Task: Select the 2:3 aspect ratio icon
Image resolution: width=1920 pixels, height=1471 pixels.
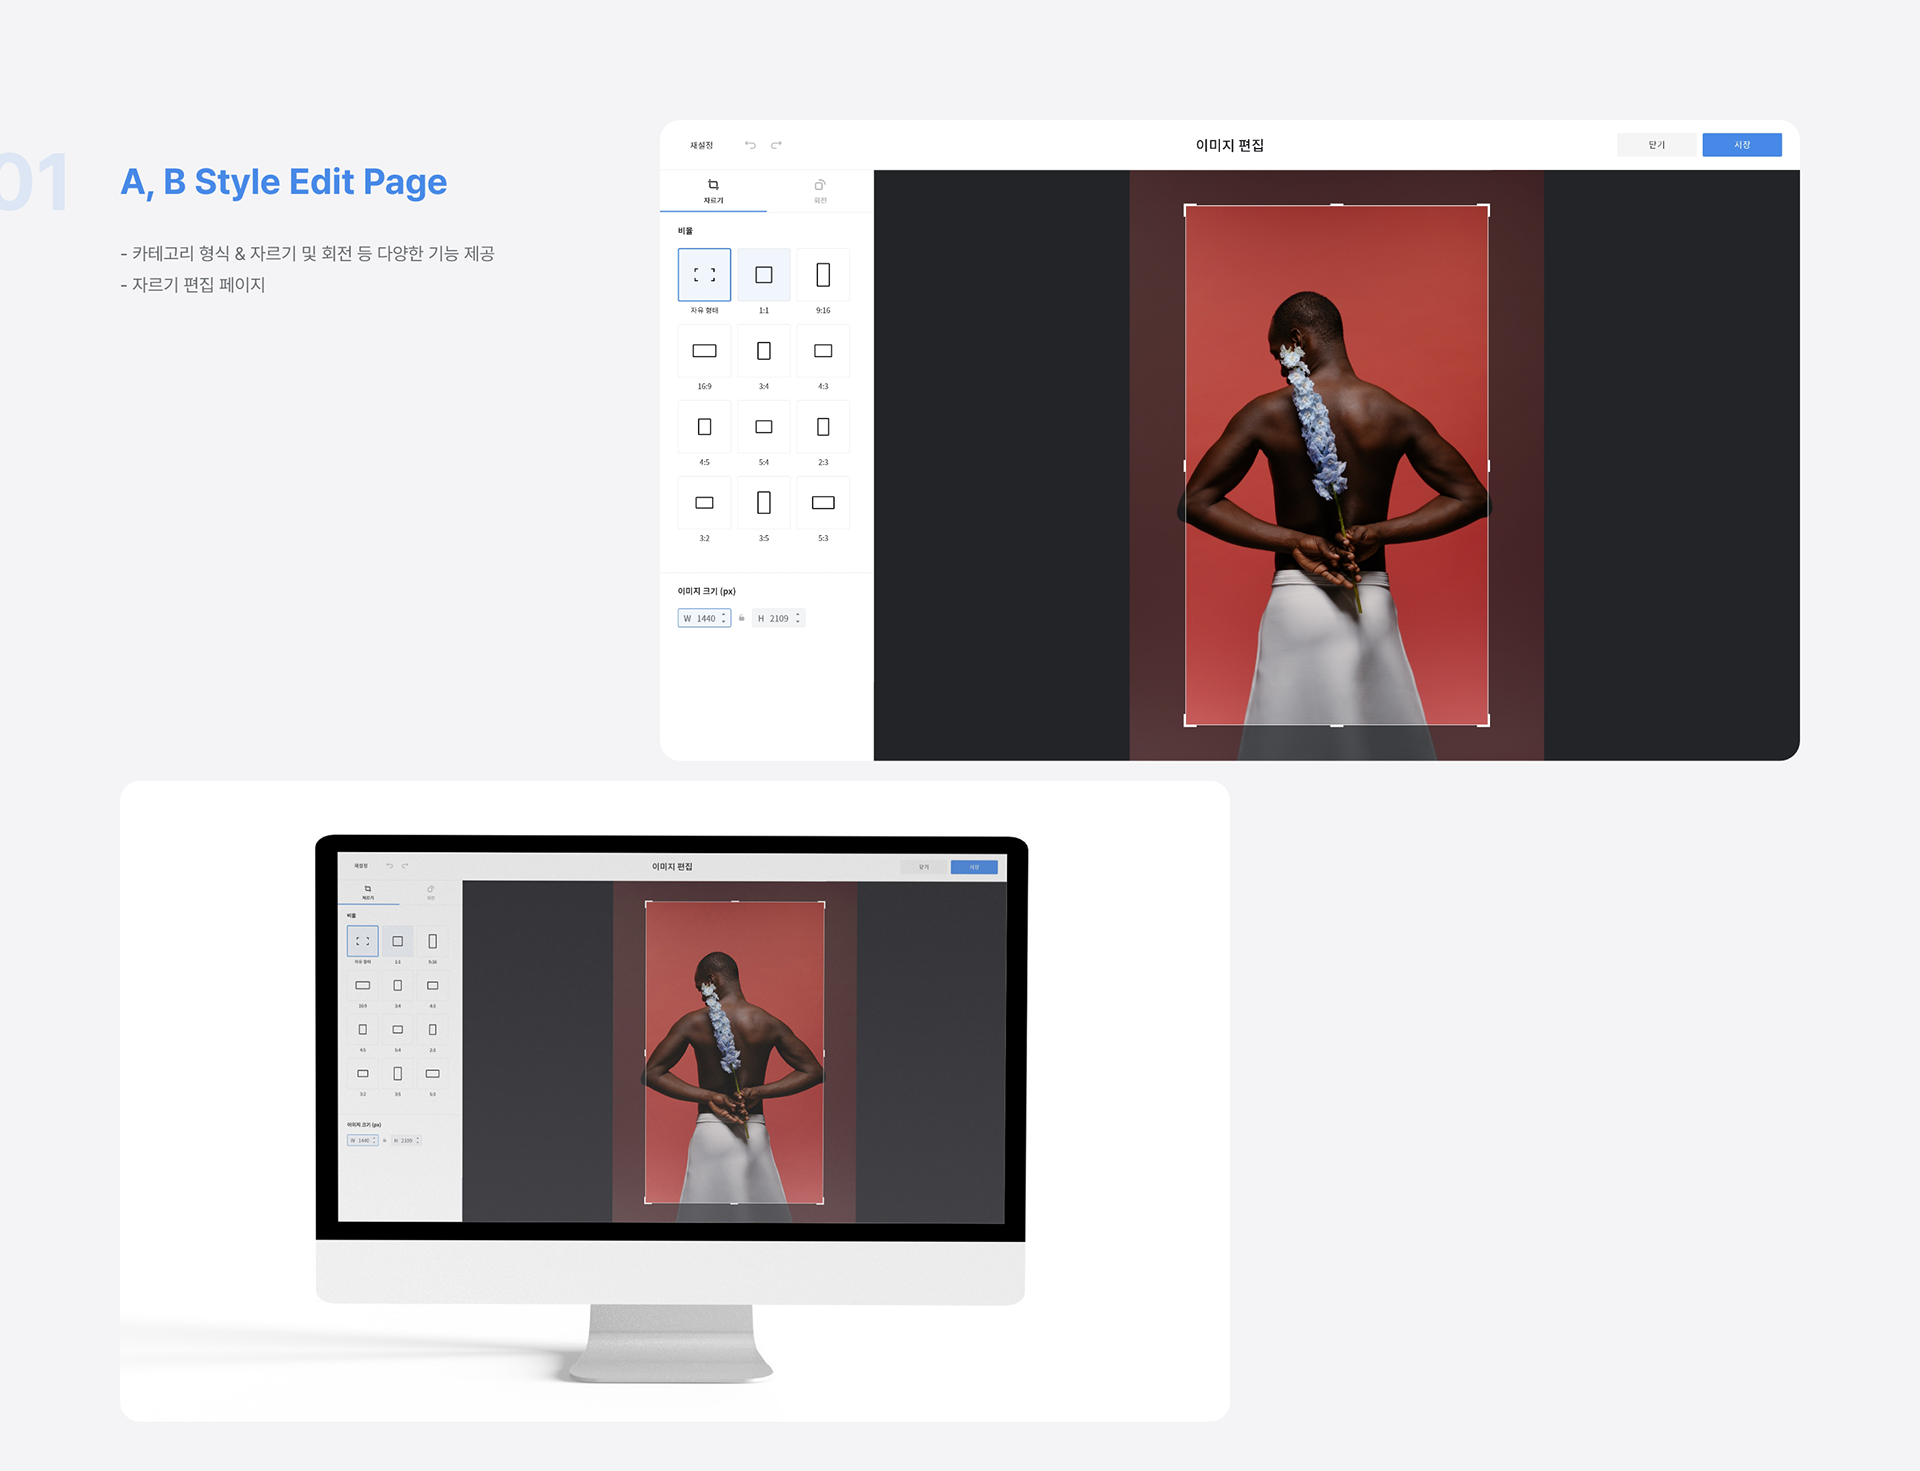Action: [x=823, y=427]
